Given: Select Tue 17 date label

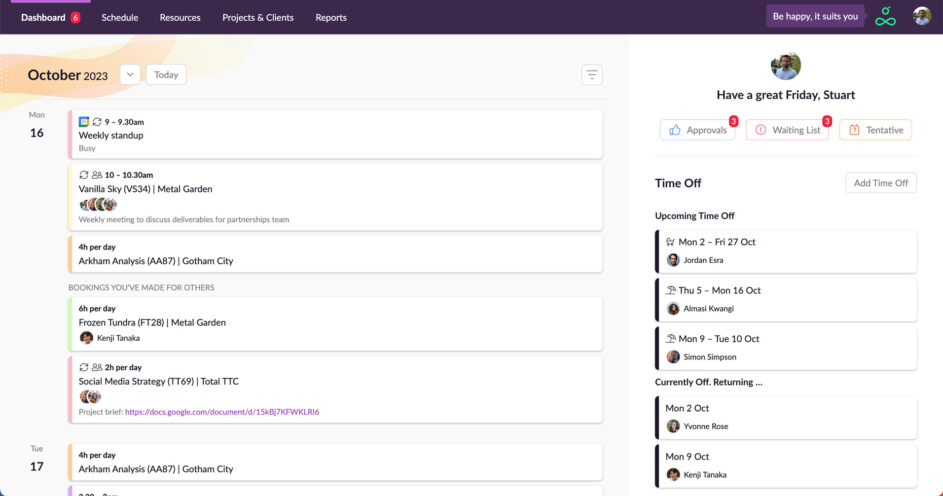Looking at the screenshot, I should (x=37, y=459).
